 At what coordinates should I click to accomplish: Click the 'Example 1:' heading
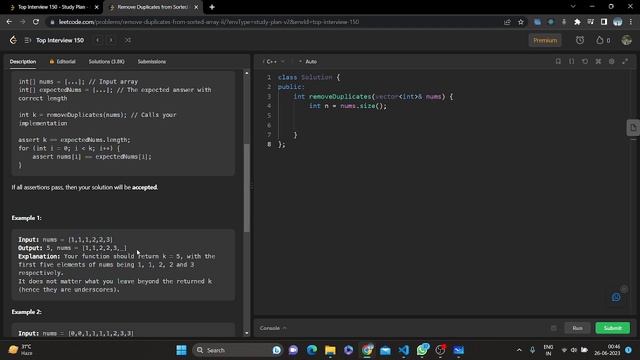27,218
